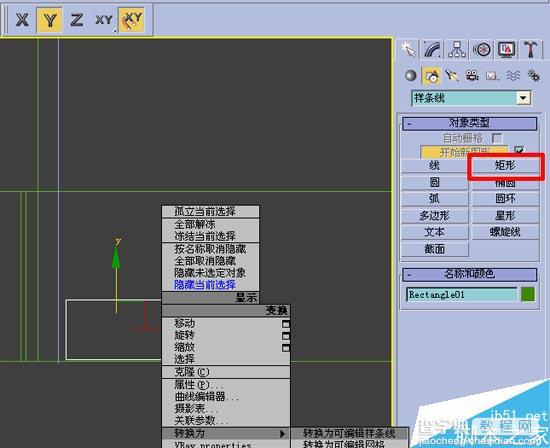This screenshot has width=550, height=448.
Task: Select the Helpers category icon
Action: pyautogui.click(x=492, y=75)
